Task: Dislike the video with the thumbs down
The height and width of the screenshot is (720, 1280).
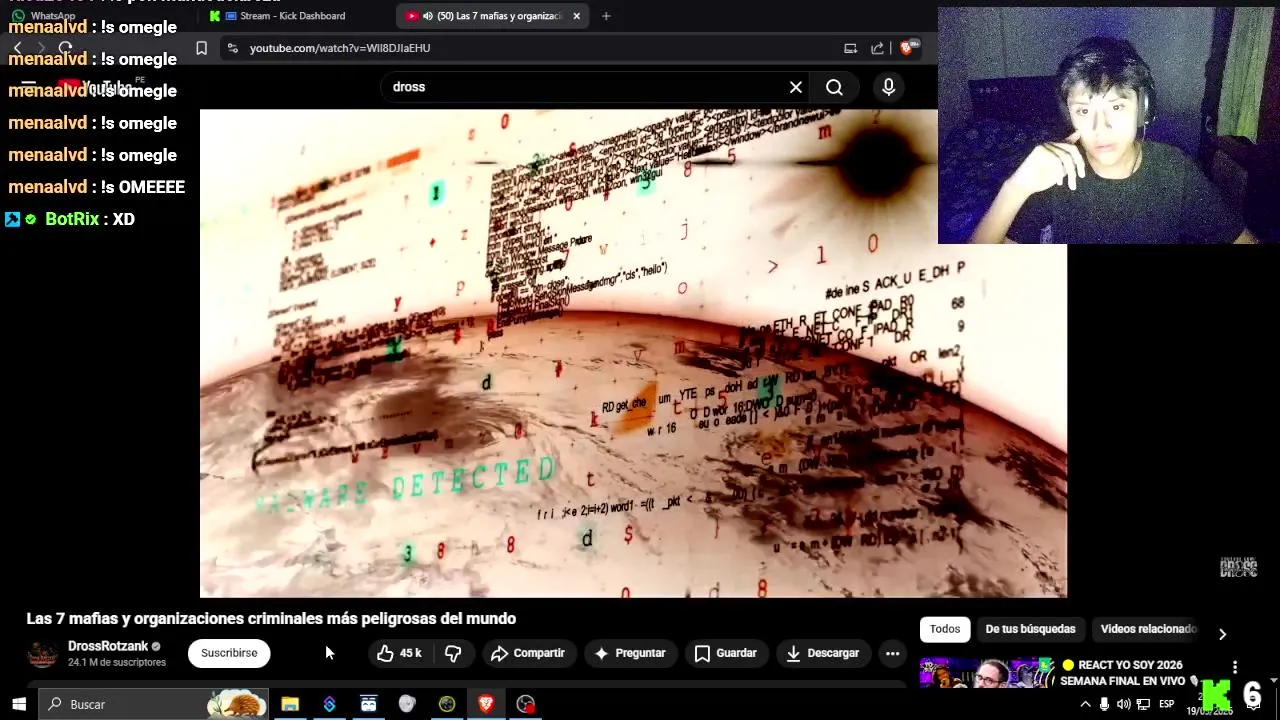Action: pyautogui.click(x=453, y=653)
